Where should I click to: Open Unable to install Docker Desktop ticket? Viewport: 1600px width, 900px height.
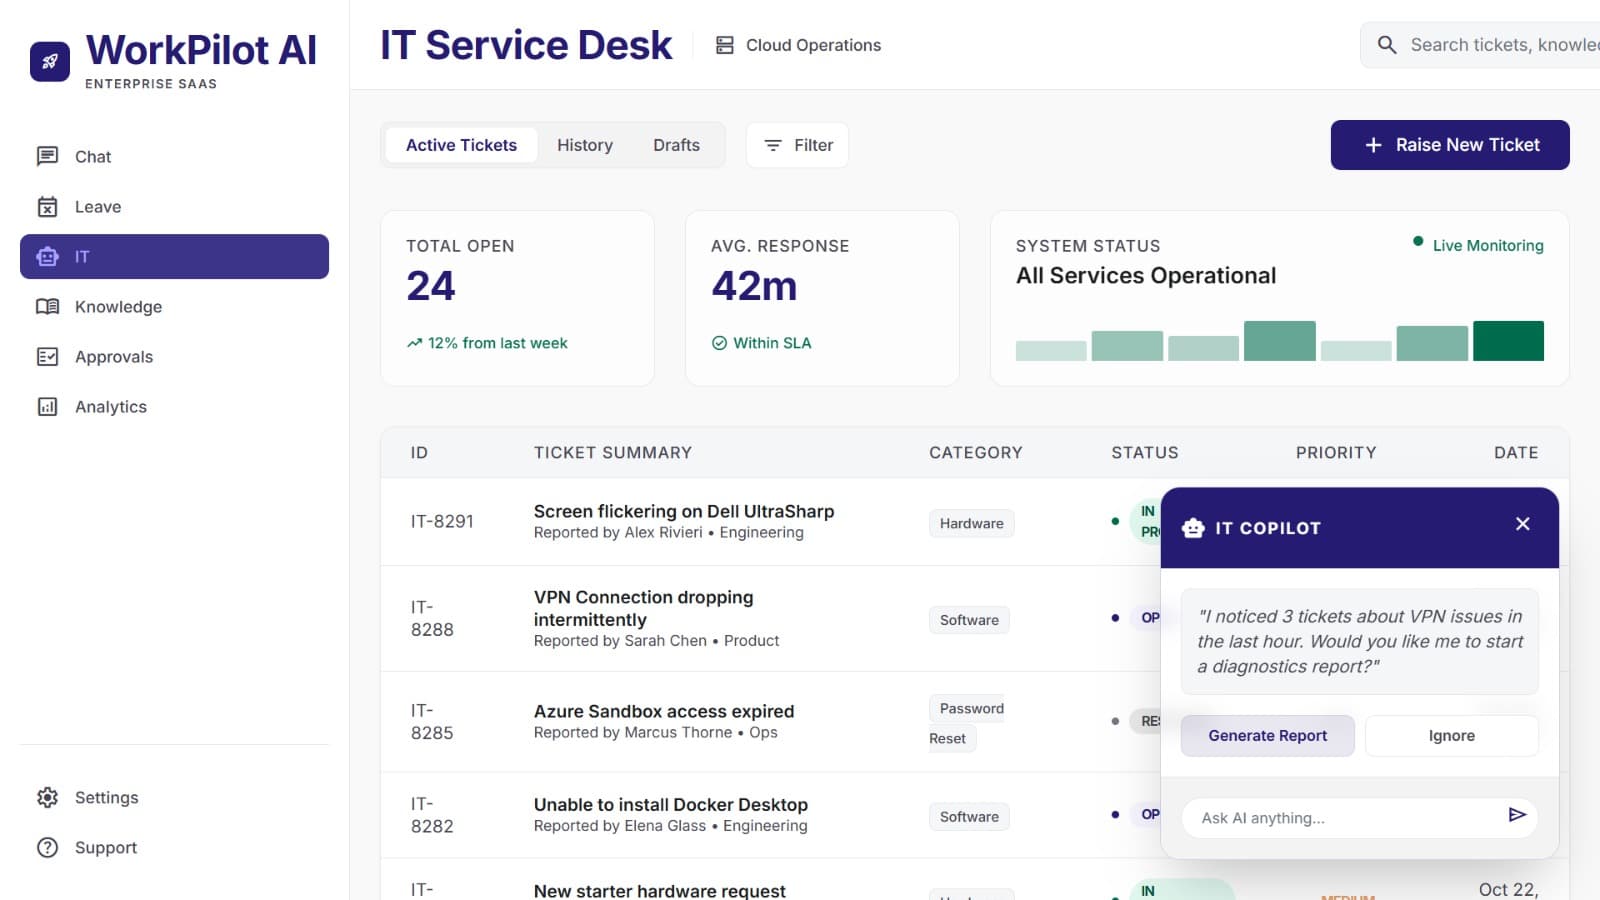coord(671,804)
